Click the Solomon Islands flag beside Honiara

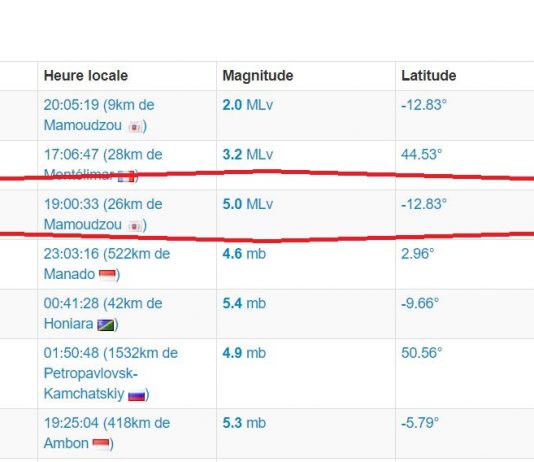(106, 324)
